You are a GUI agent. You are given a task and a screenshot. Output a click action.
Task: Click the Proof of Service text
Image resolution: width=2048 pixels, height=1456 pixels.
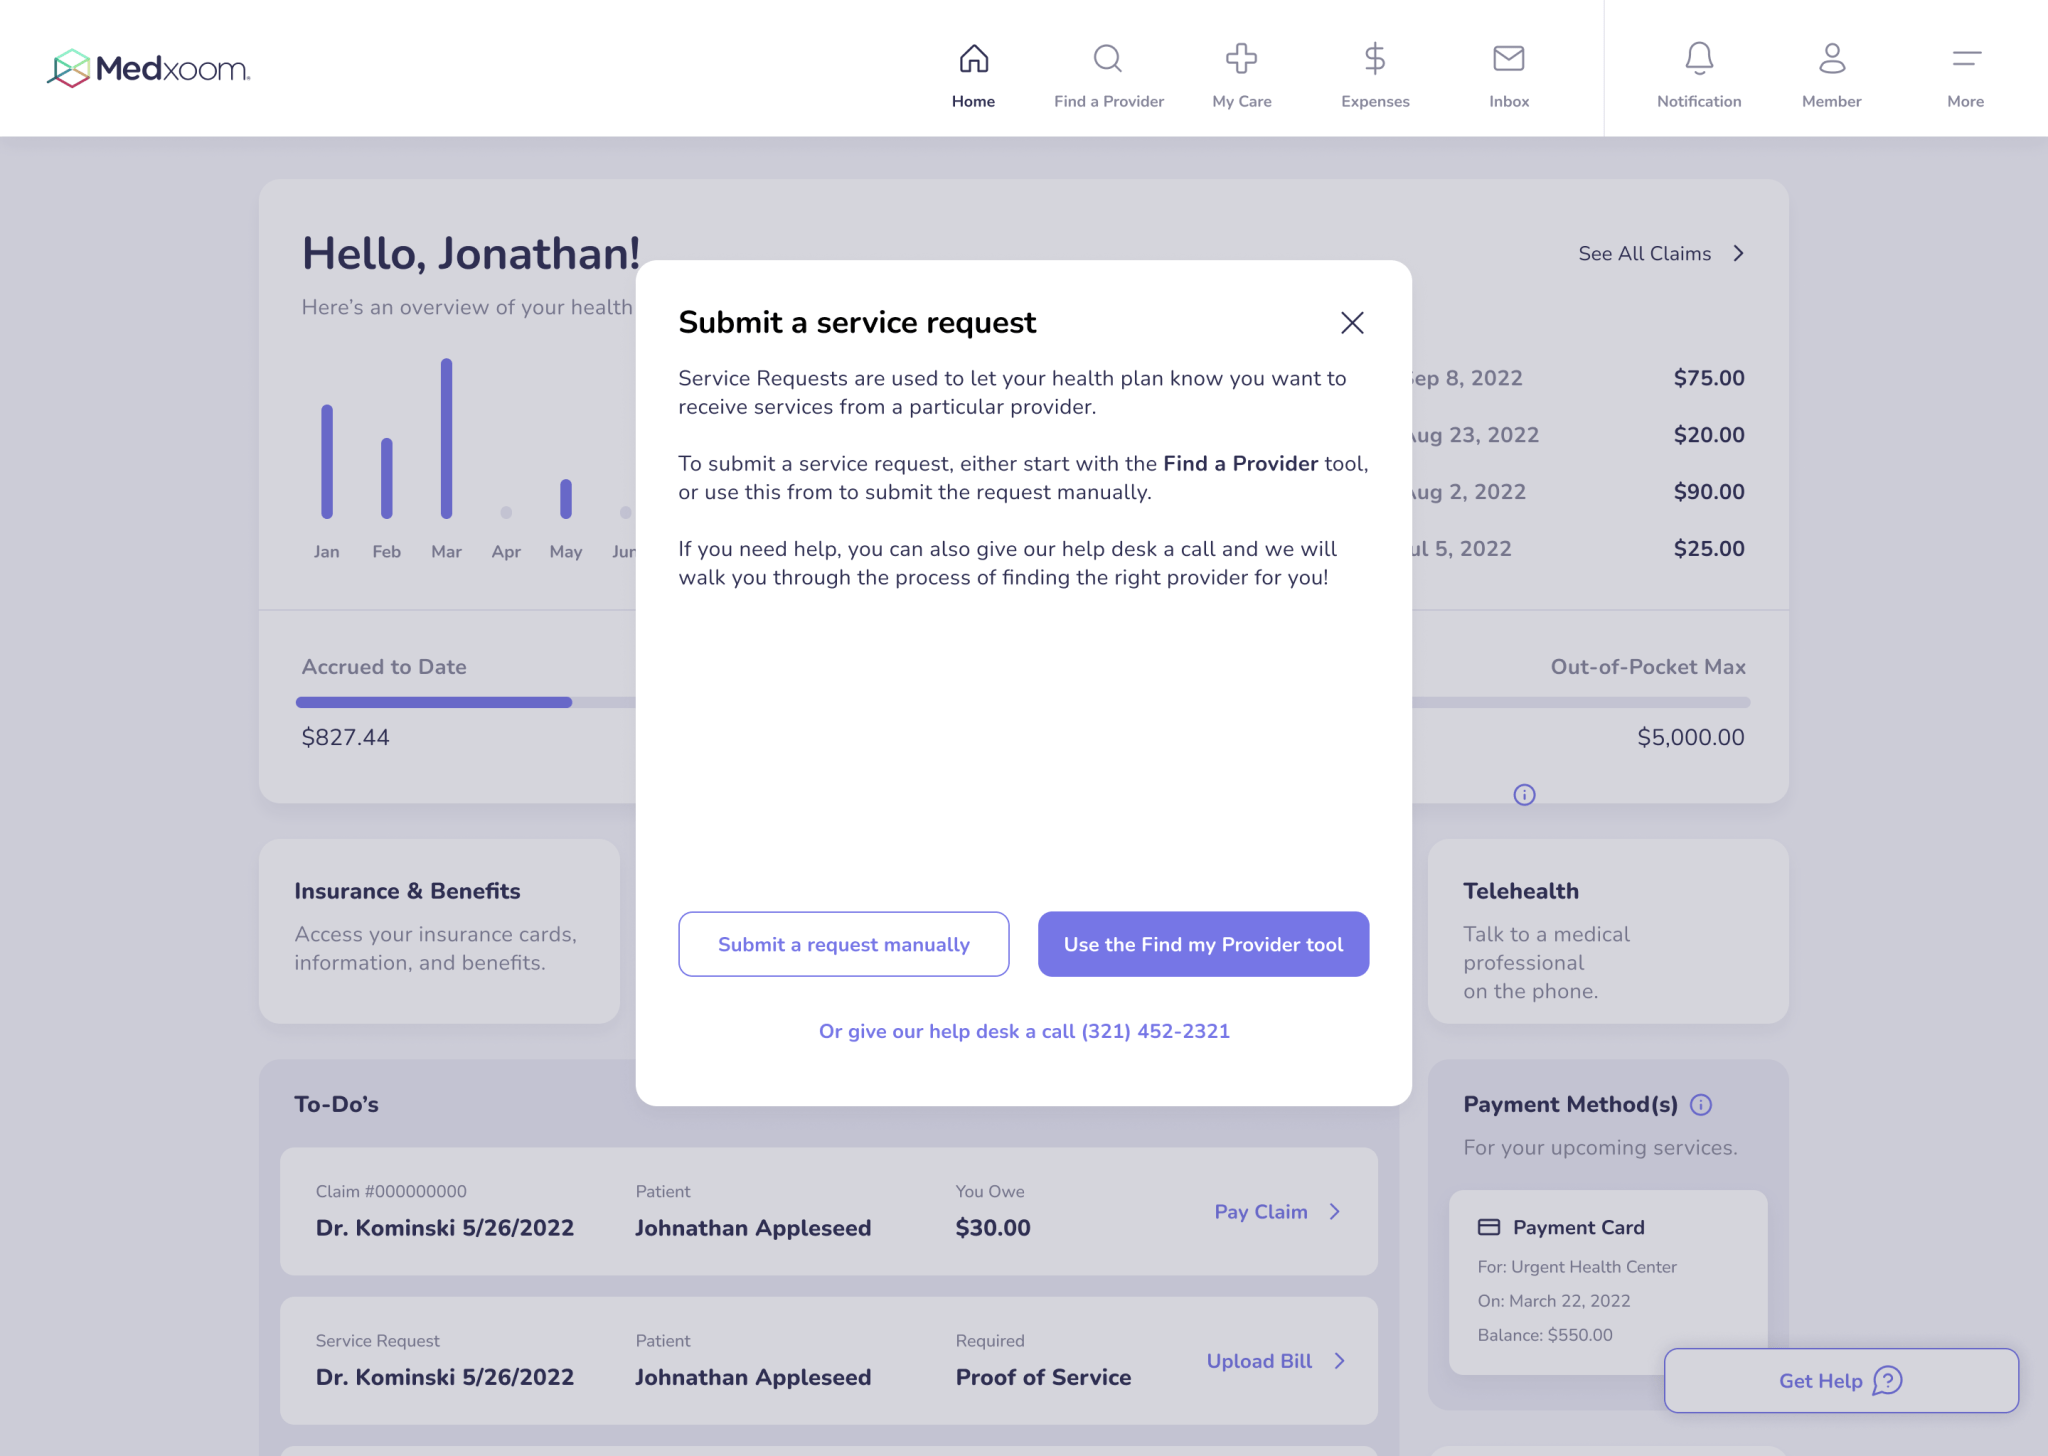[x=1043, y=1378]
